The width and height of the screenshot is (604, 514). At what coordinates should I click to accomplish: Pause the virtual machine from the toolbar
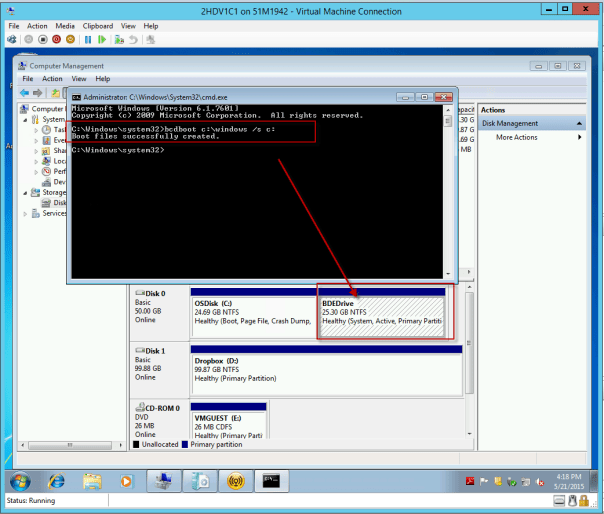click(88, 39)
